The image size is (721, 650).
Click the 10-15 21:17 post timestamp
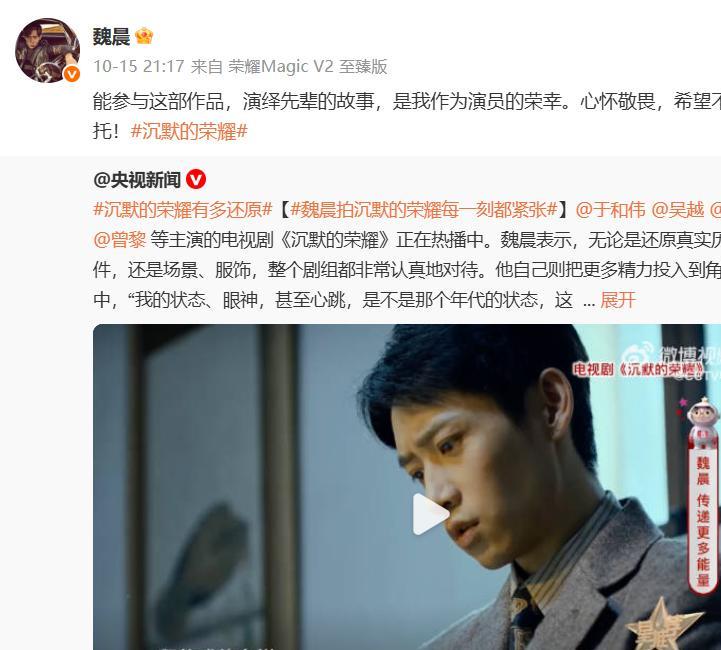click(x=138, y=67)
